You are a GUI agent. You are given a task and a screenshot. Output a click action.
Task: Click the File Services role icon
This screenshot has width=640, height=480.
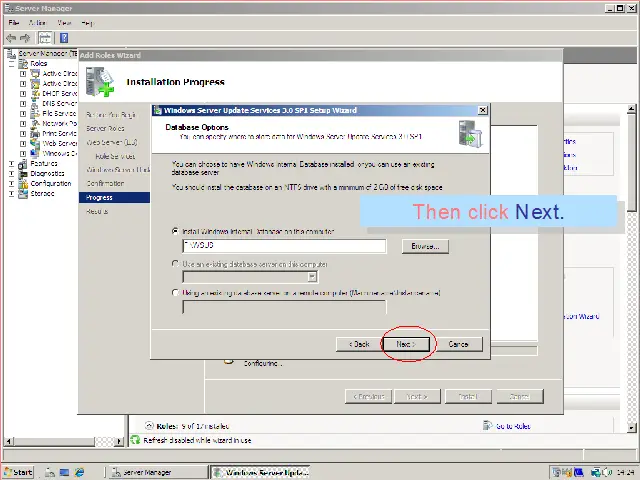[x=36, y=113]
